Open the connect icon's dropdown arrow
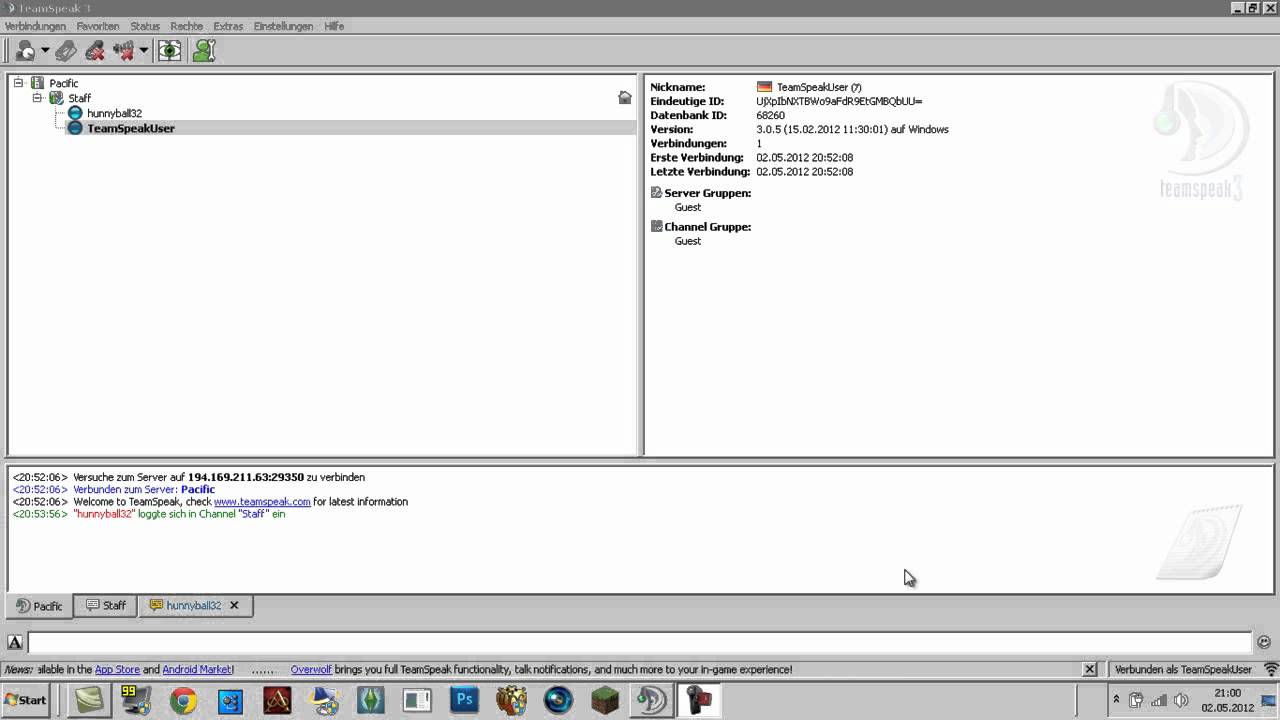This screenshot has width=1280, height=720. pos(45,51)
